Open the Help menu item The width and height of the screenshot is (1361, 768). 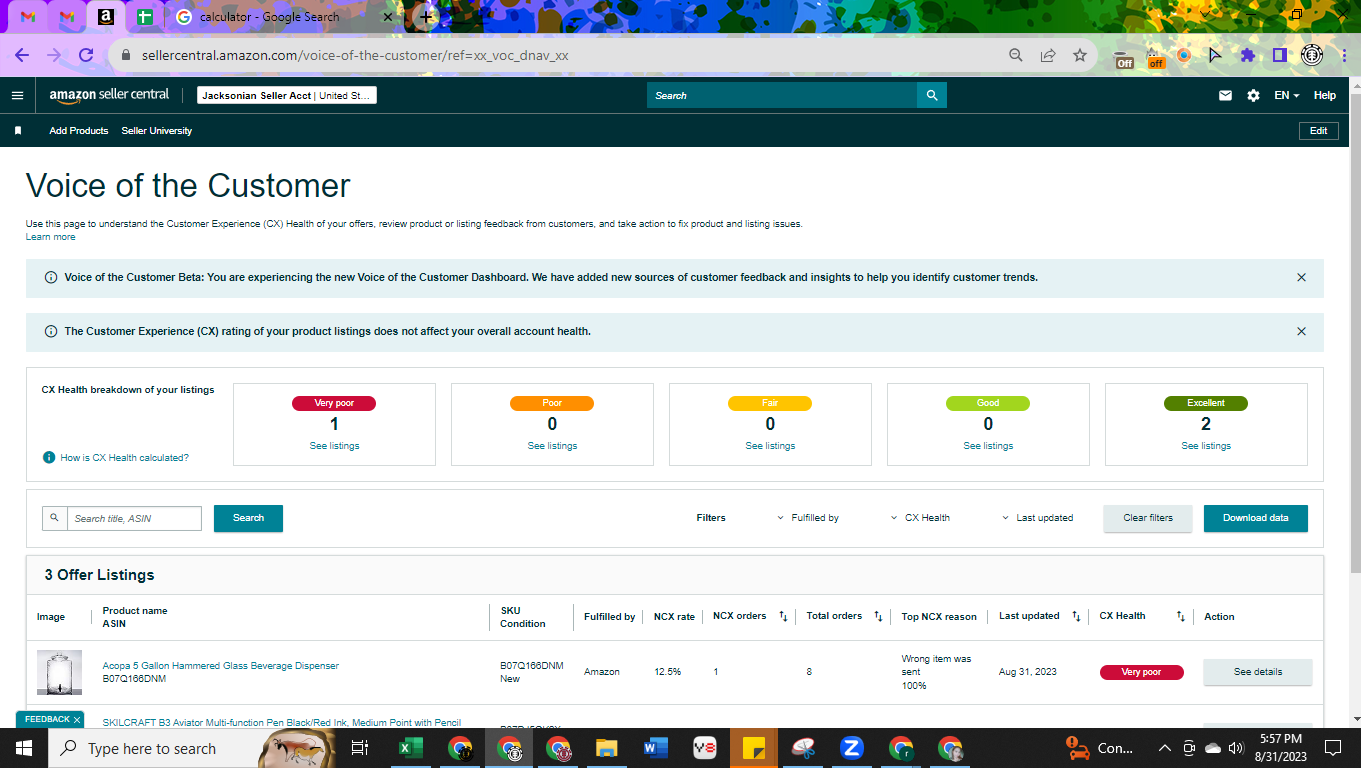(x=1325, y=96)
